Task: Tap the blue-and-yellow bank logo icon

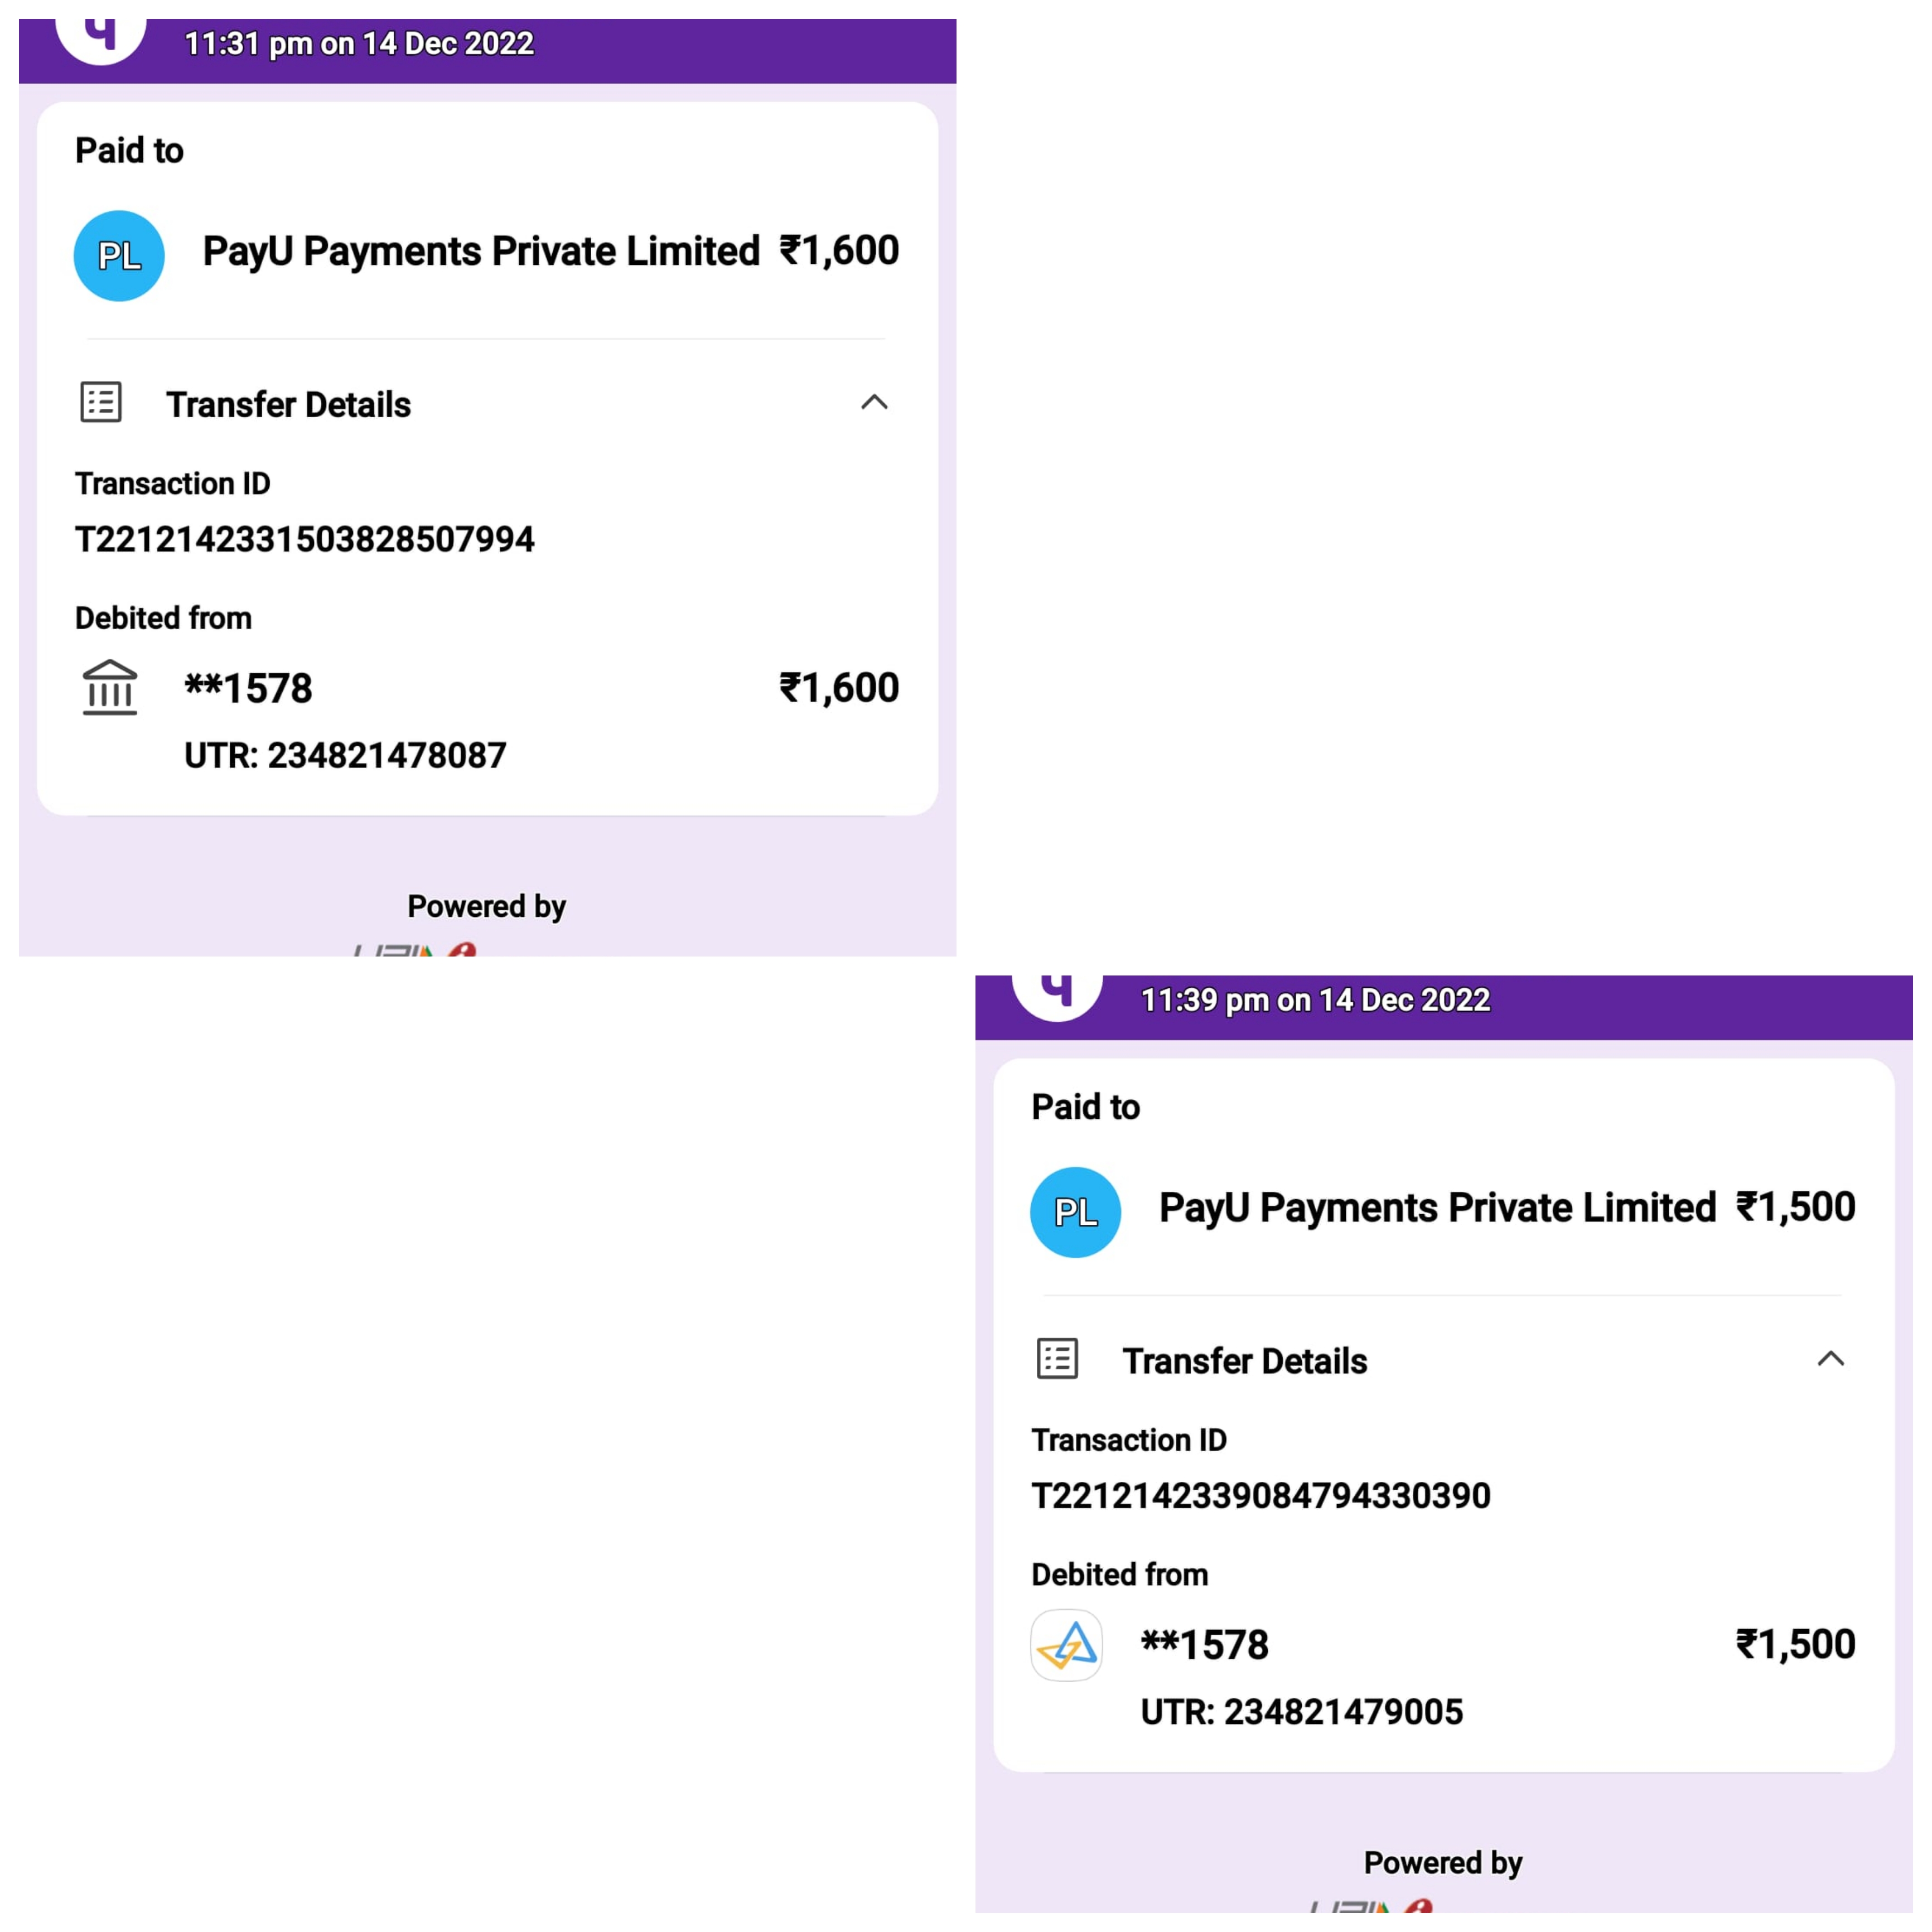Action: click(x=1066, y=1645)
